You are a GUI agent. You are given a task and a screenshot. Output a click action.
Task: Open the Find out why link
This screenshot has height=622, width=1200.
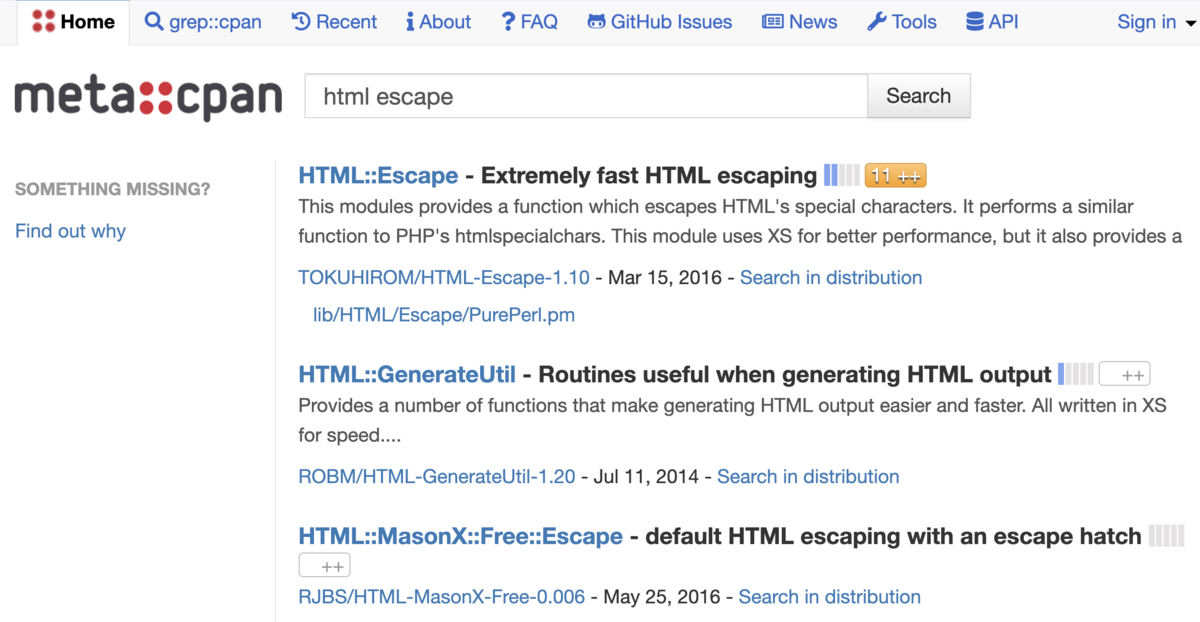point(70,231)
